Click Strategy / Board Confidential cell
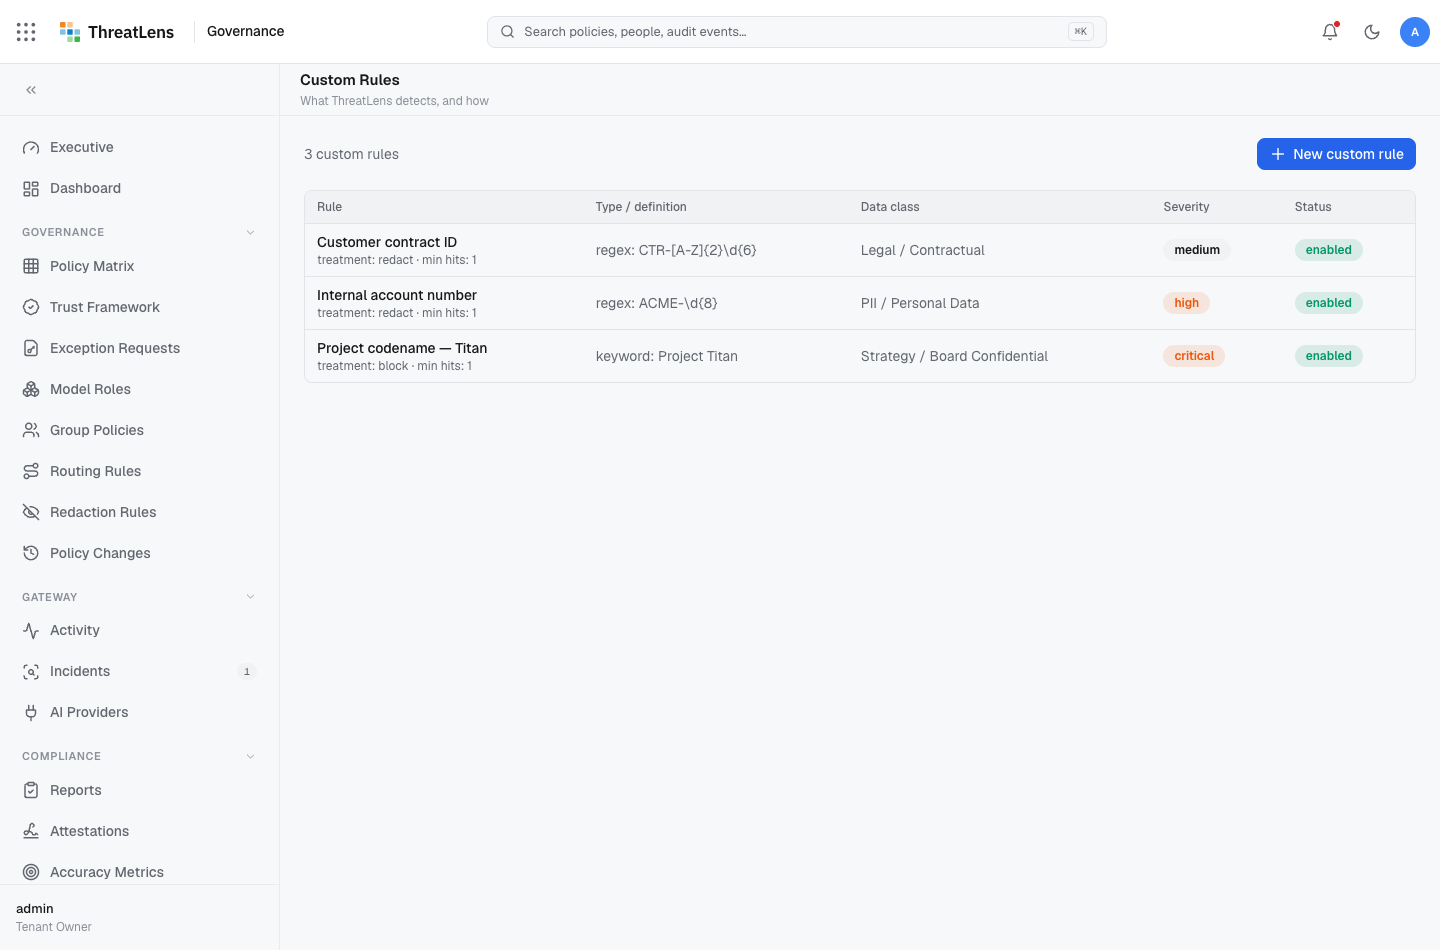This screenshot has width=1440, height=950. 954,357
